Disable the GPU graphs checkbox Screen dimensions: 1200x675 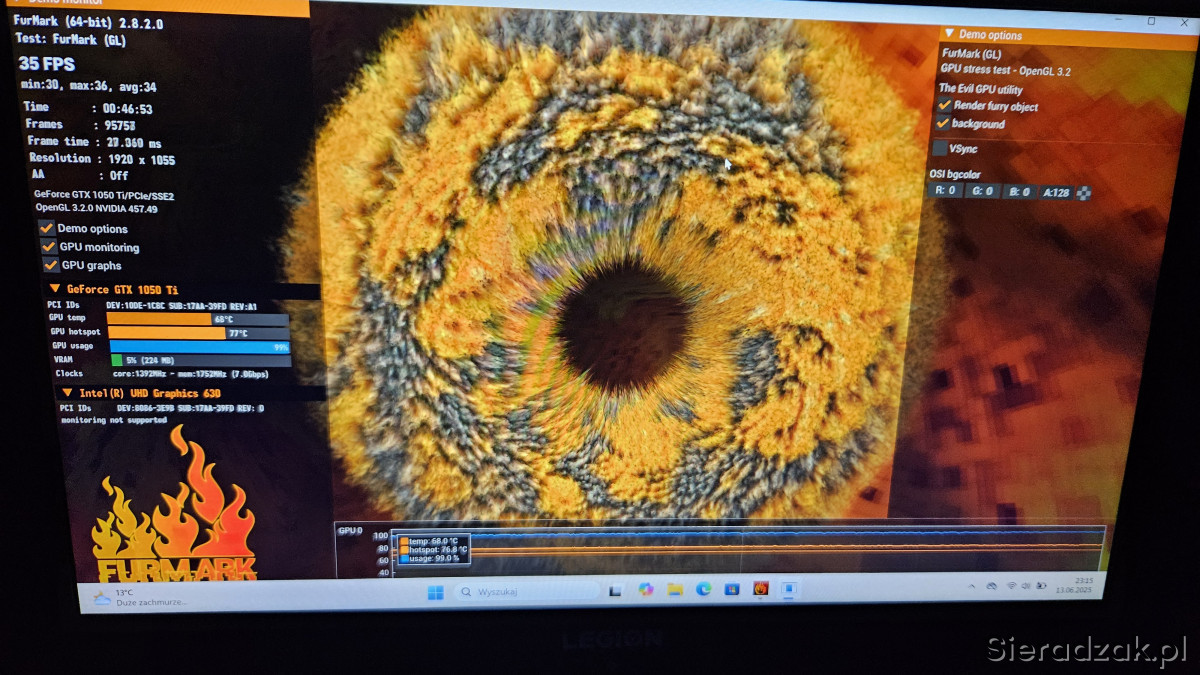click(50, 265)
